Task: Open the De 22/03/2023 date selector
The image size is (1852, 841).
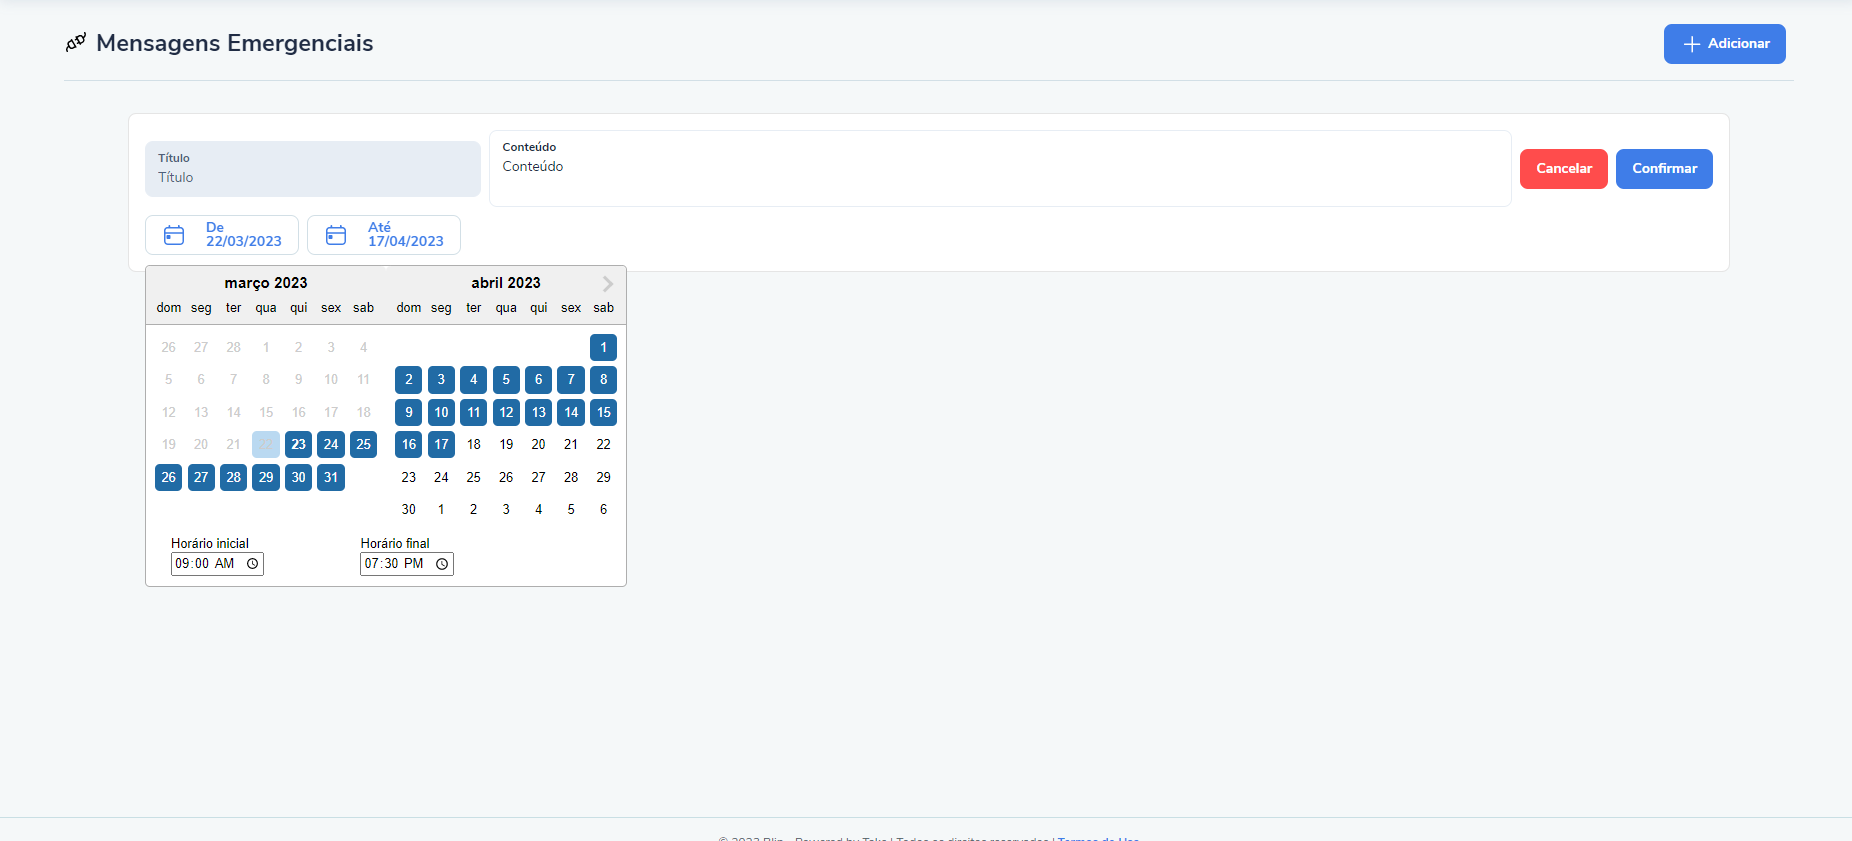Action: tap(222, 235)
